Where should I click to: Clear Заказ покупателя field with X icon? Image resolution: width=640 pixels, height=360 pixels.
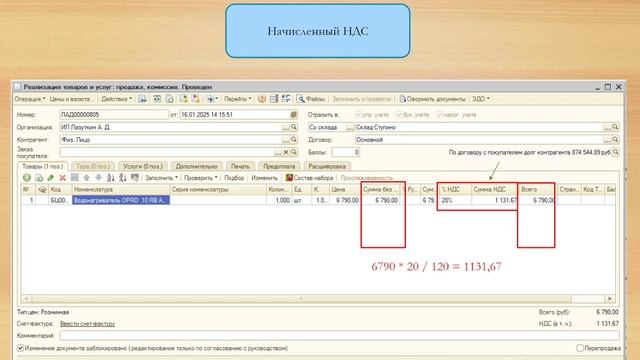286,152
